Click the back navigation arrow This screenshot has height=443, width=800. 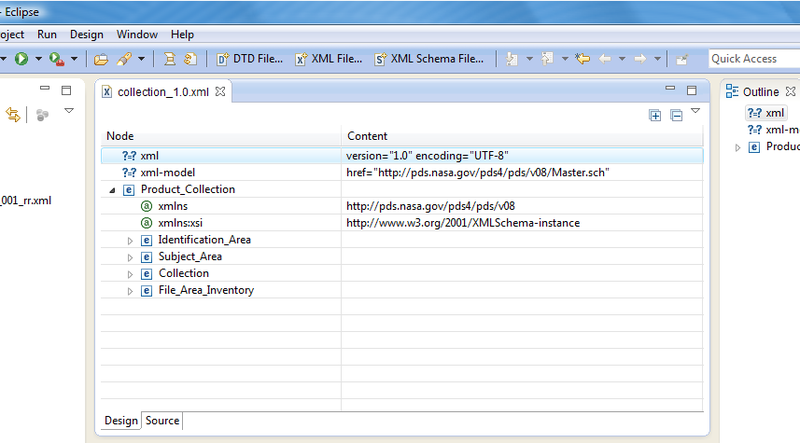point(605,59)
